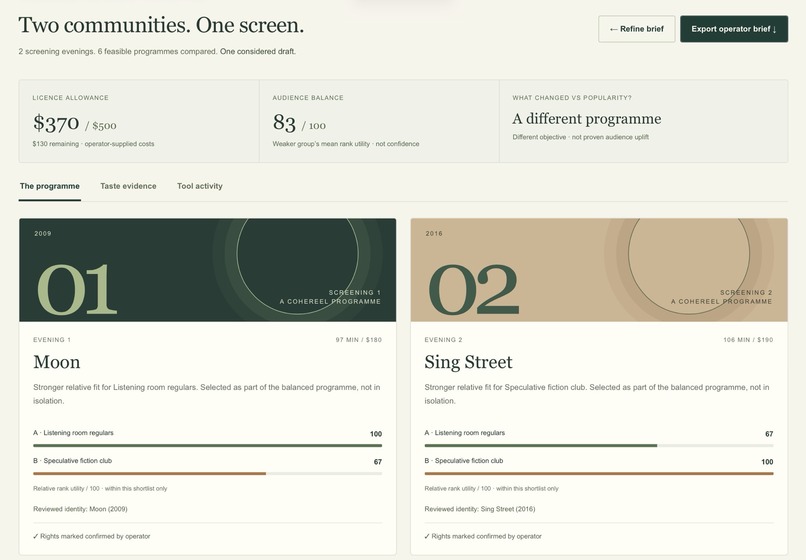806x560 pixels.
Task: Click the 2016 year label on poster
Action: pyautogui.click(x=434, y=233)
